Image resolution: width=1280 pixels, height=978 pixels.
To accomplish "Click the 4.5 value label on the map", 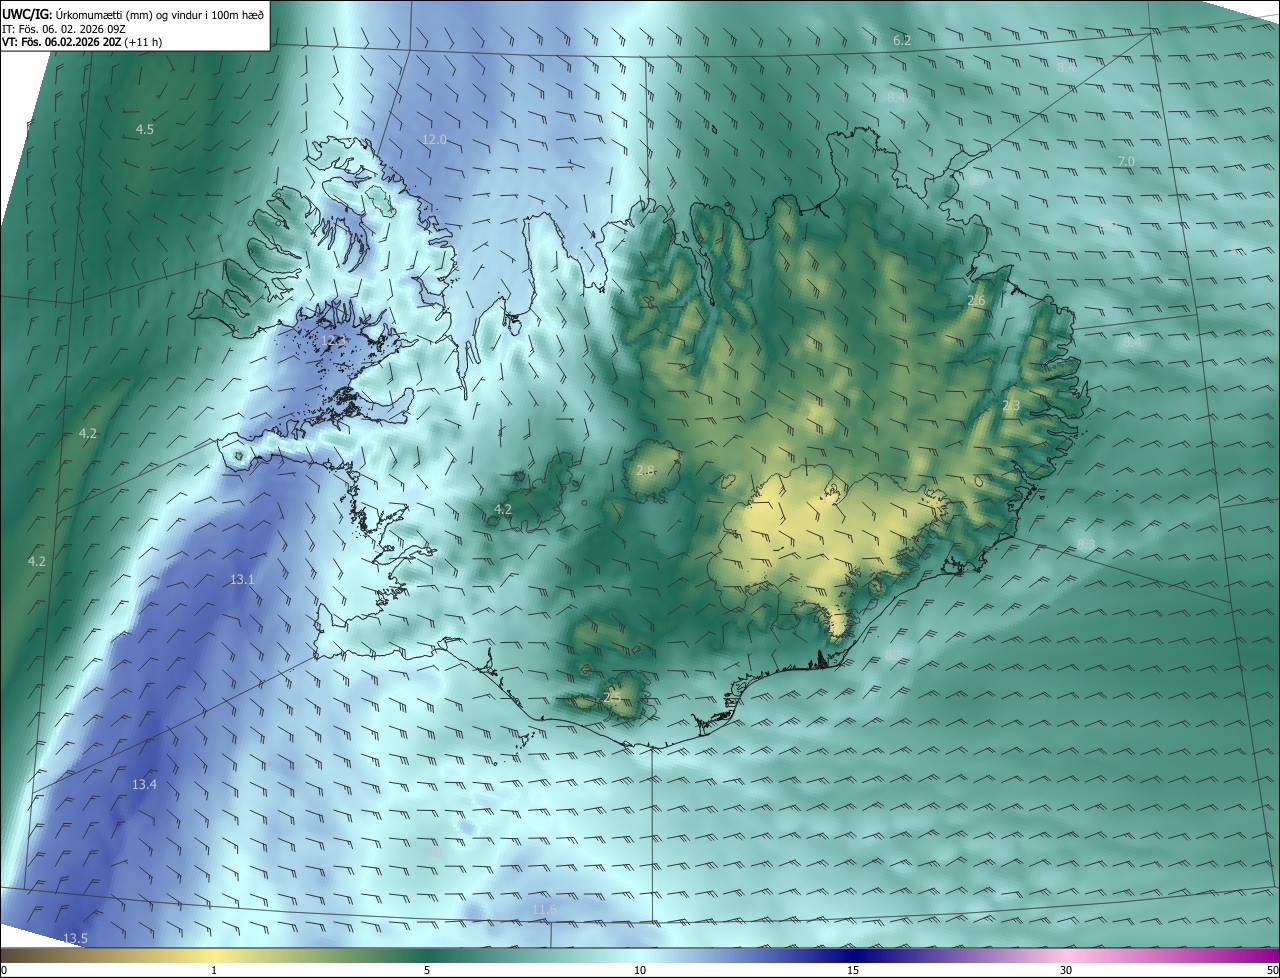I will pos(145,130).
